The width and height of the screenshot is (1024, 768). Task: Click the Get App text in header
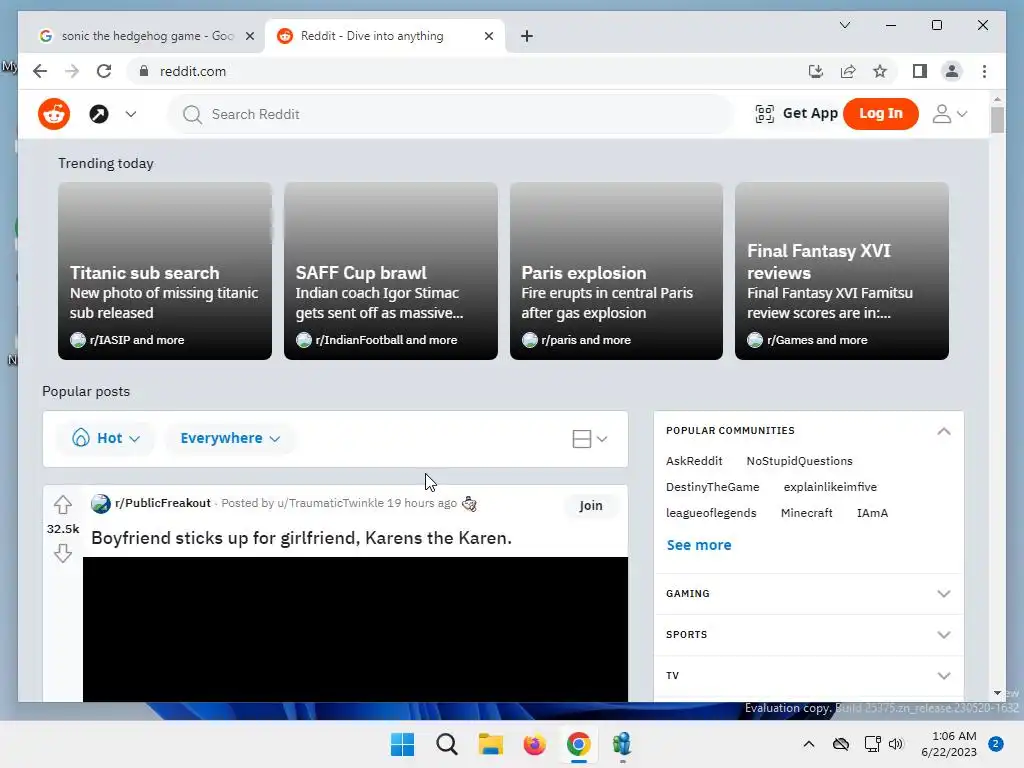coord(810,113)
